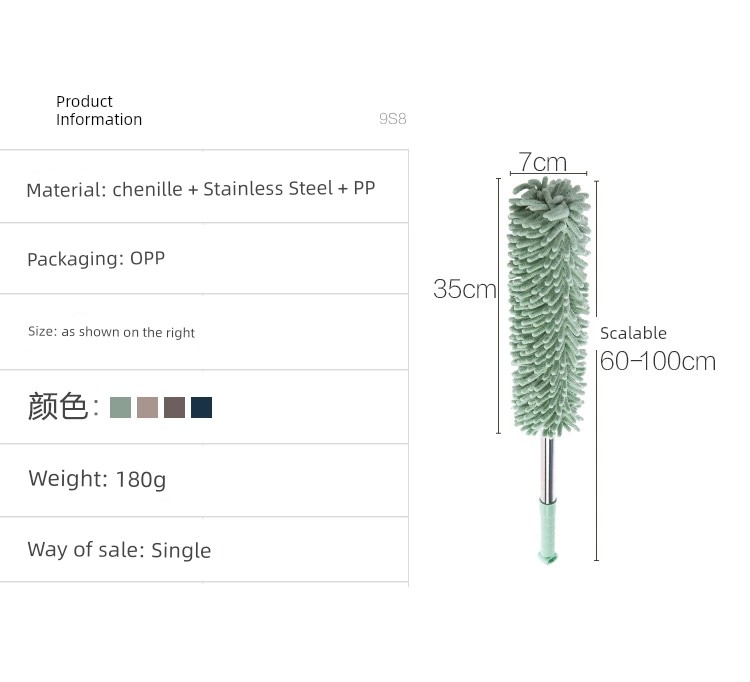This screenshot has height=682, width=750.
Task: Click the Way of sale: Single row
Action: (x=204, y=550)
